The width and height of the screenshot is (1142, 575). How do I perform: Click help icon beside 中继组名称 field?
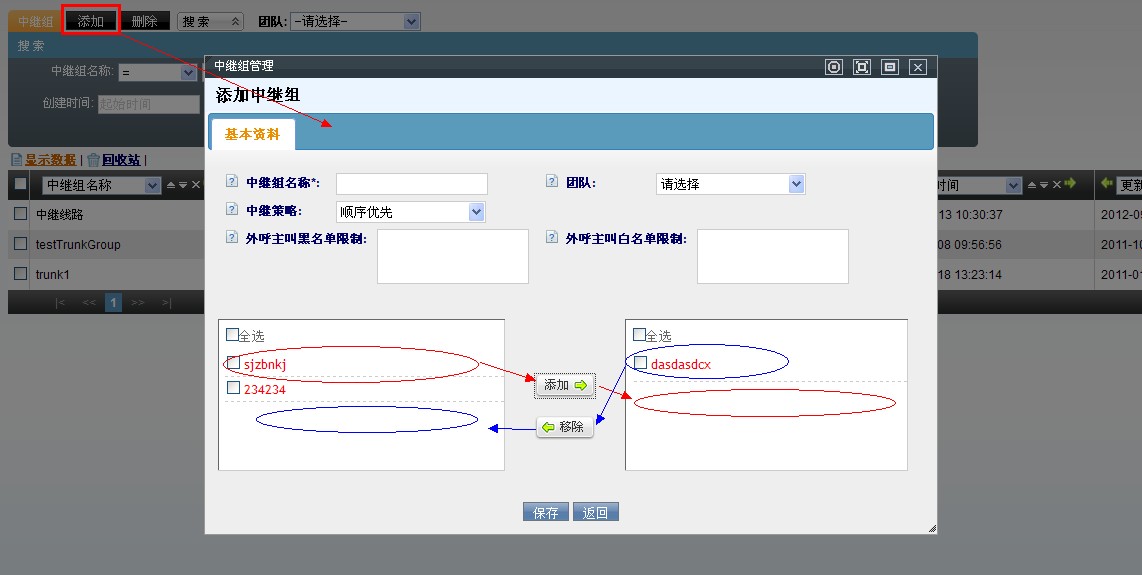tap(232, 181)
